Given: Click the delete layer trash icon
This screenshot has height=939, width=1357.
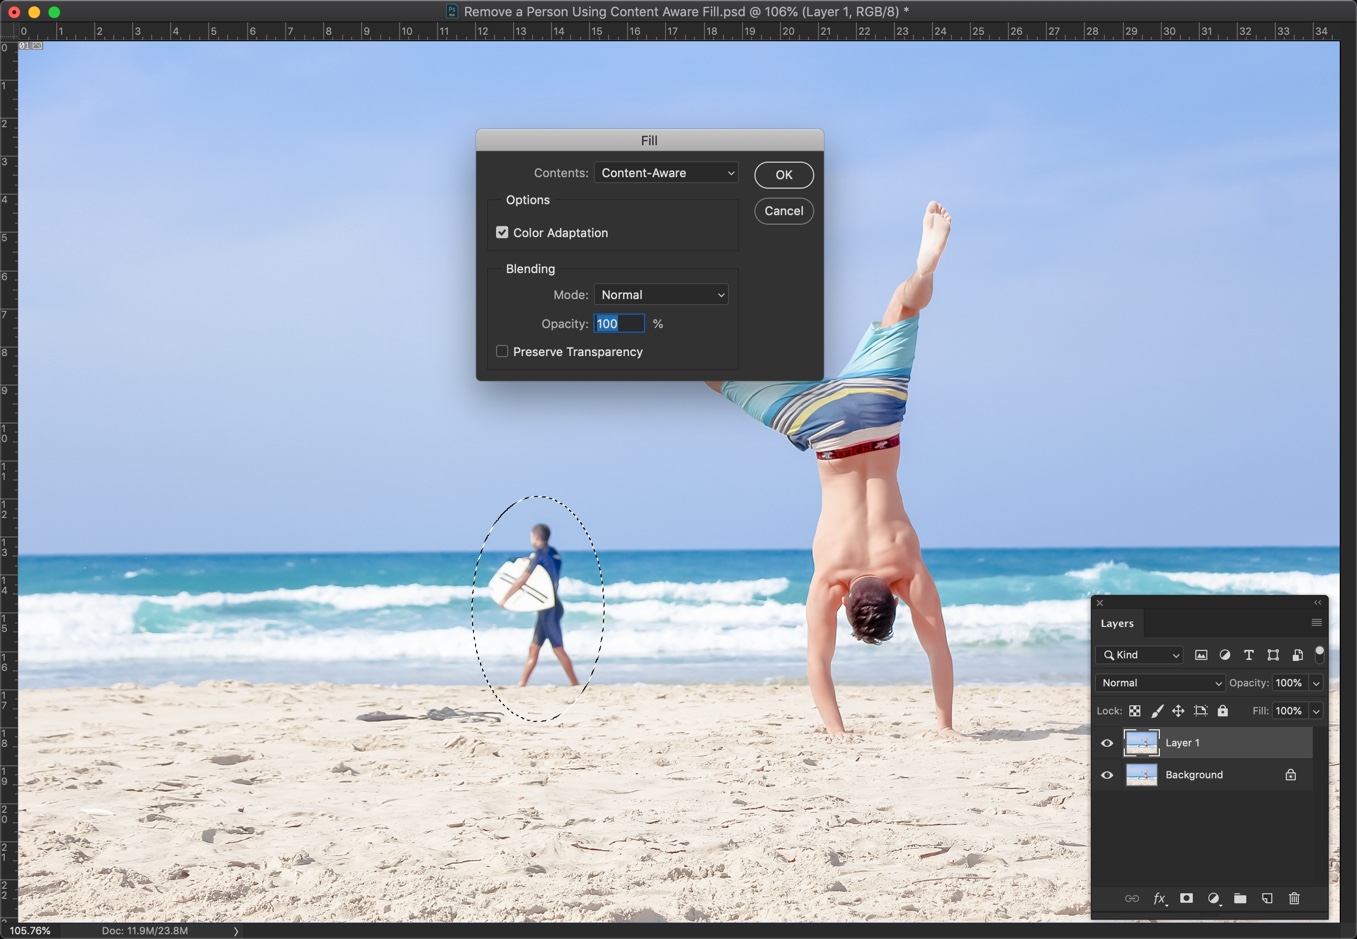Looking at the screenshot, I should click(1294, 899).
